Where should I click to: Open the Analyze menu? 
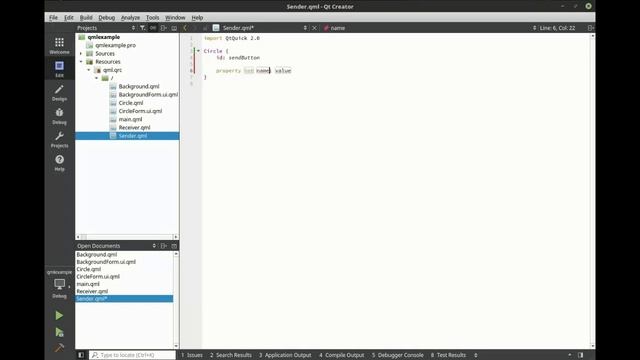pyautogui.click(x=130, y=18)
